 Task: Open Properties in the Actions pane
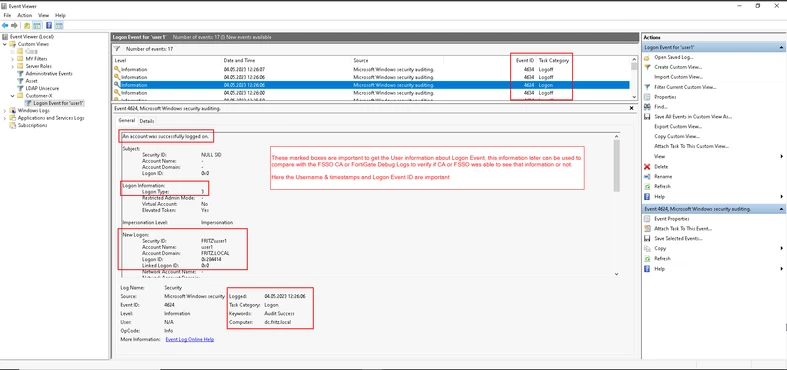pos(666,97)
